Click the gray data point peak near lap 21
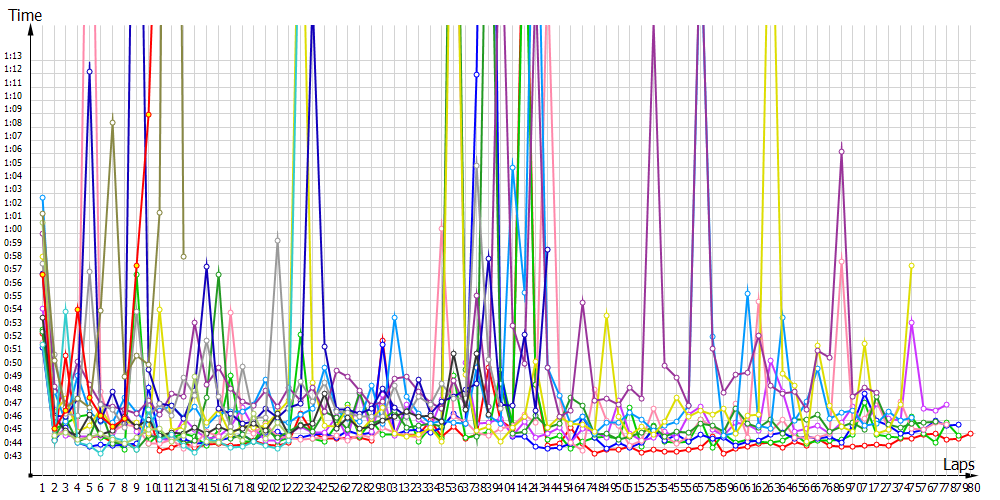This screenshot has height=500, width=1000. pyautogui.click(x=277, y=241)
